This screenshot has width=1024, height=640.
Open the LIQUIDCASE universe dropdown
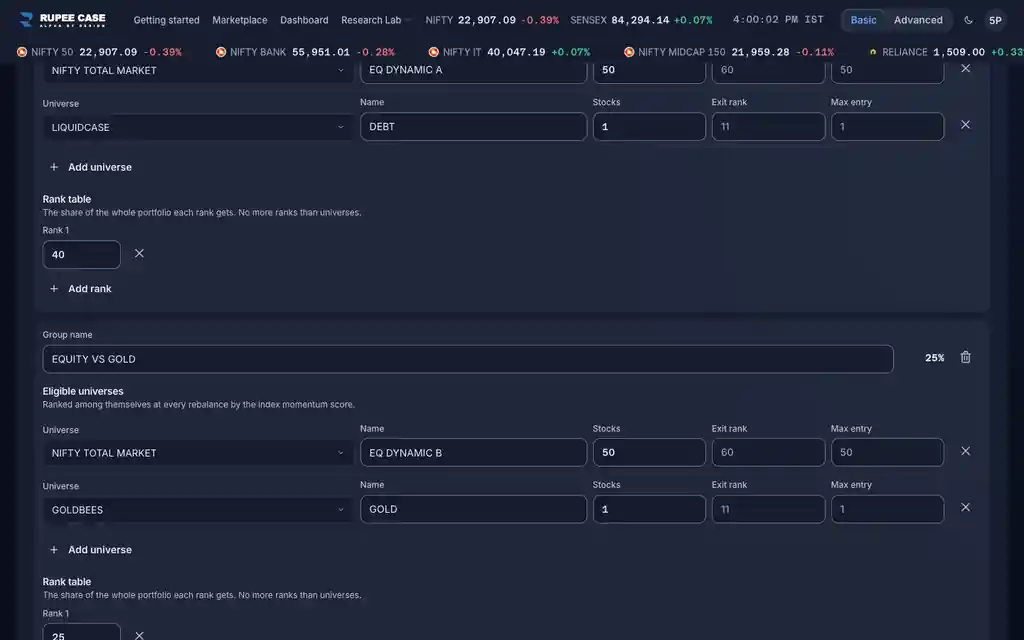pos(197,127)
